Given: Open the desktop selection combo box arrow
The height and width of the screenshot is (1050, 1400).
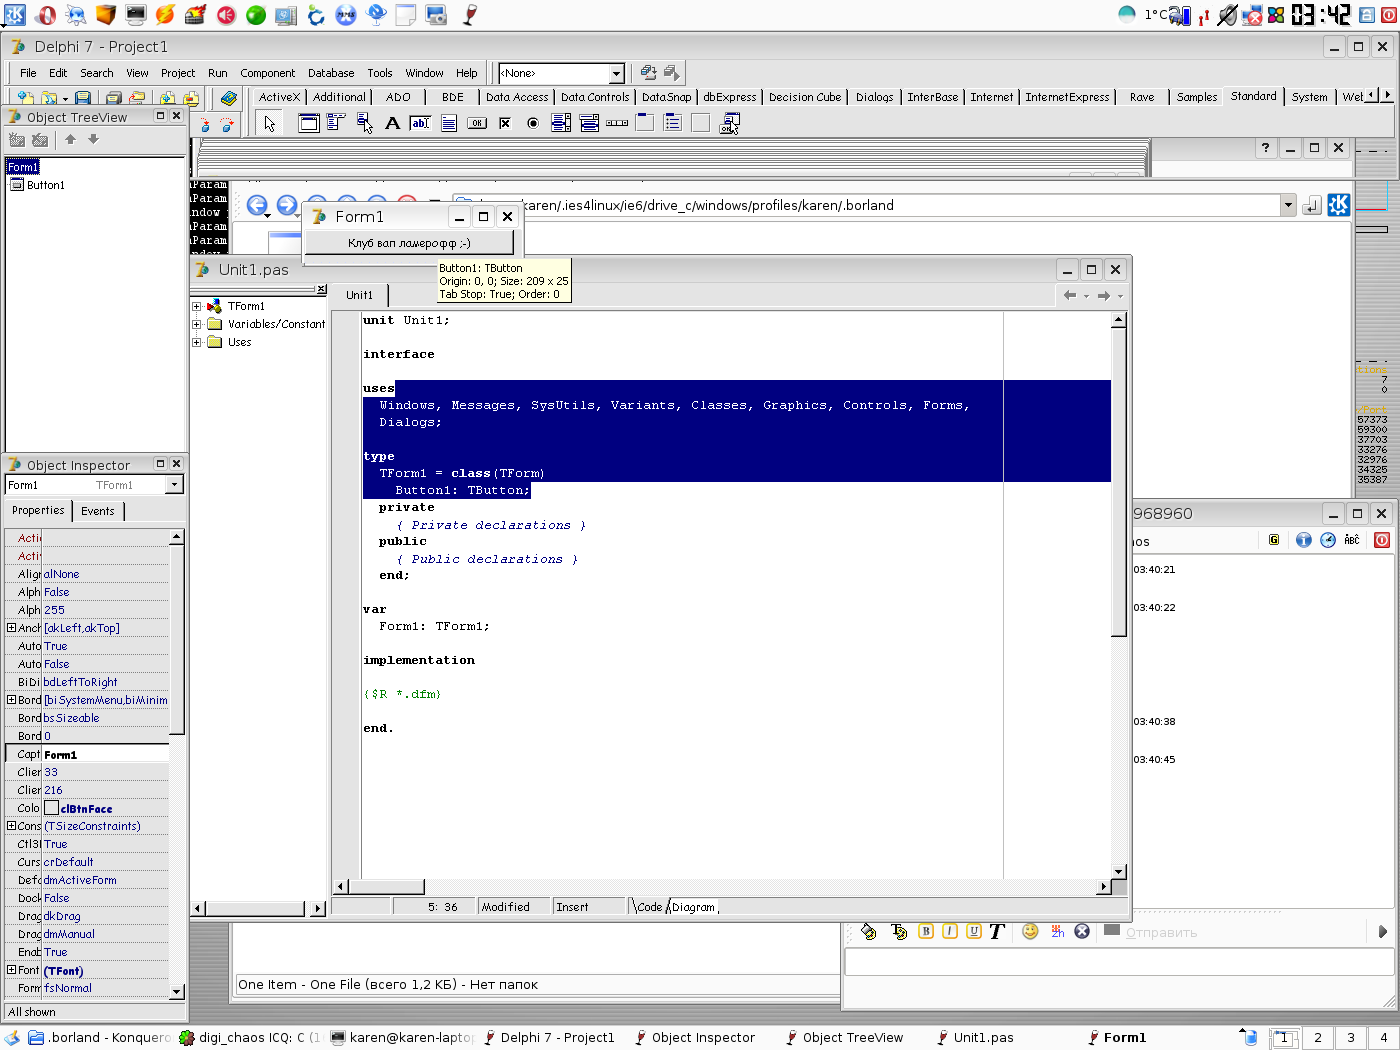Looking at the screenshot, I should (x=616, y=73).
